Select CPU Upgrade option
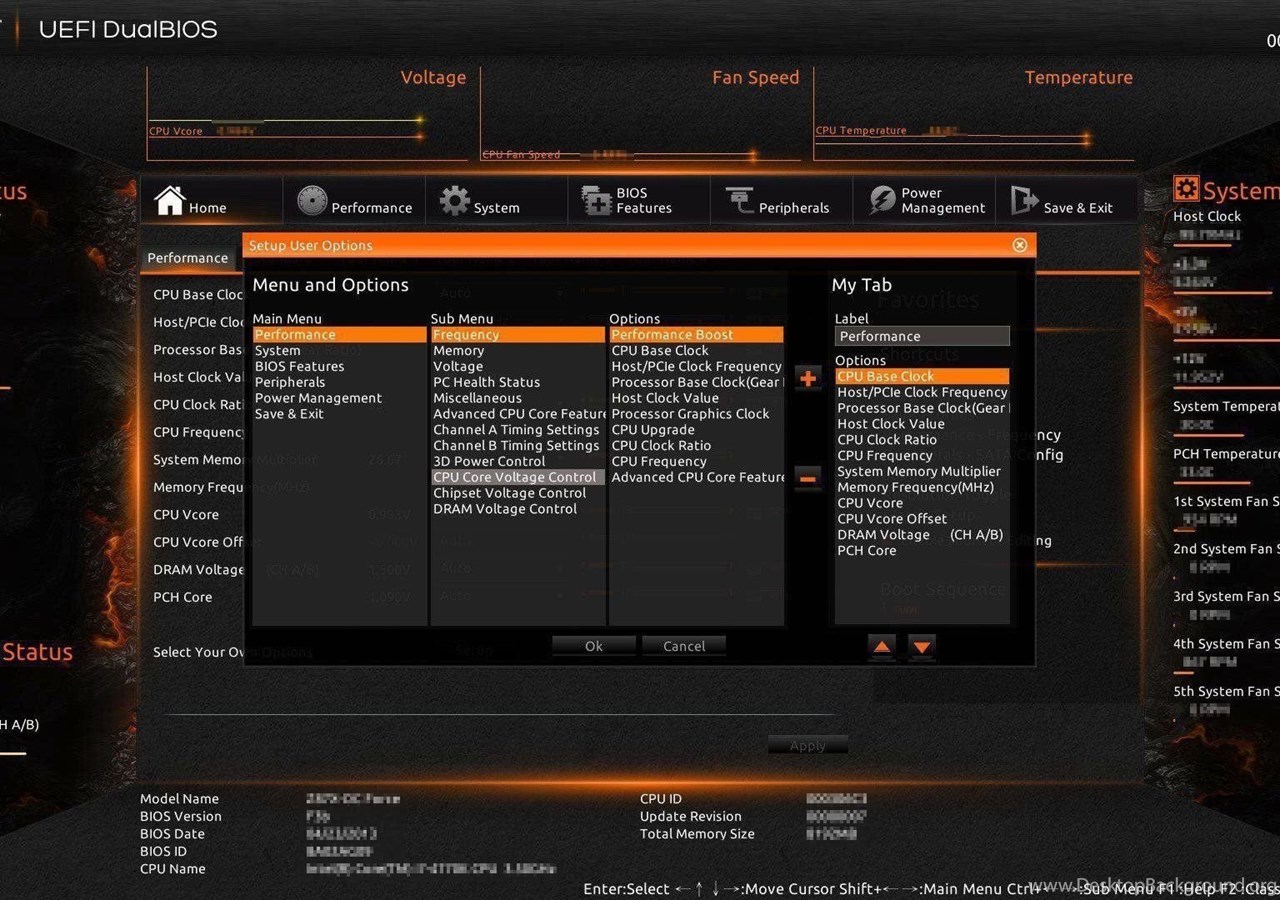This screenshot has width=1280, height=900. (x=697, y=430)
